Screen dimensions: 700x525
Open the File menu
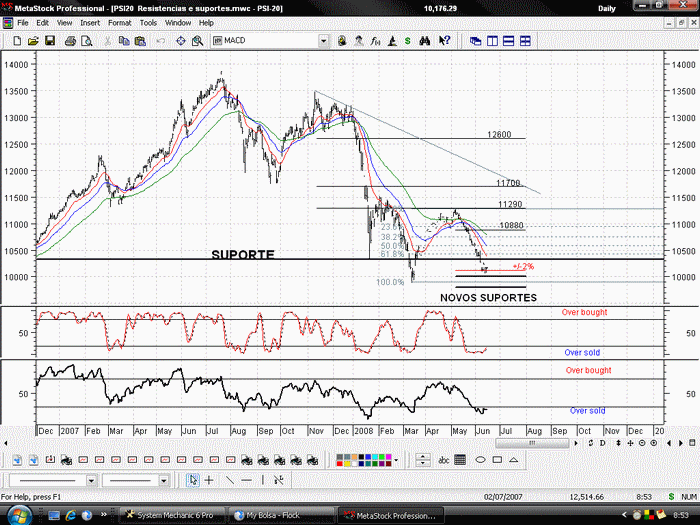23,23
